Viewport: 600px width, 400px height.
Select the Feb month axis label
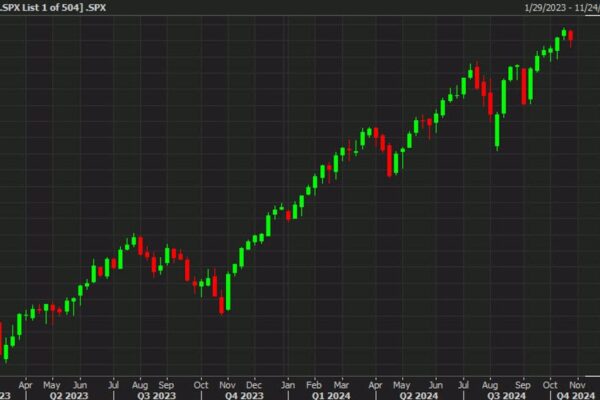click(314, 385)
